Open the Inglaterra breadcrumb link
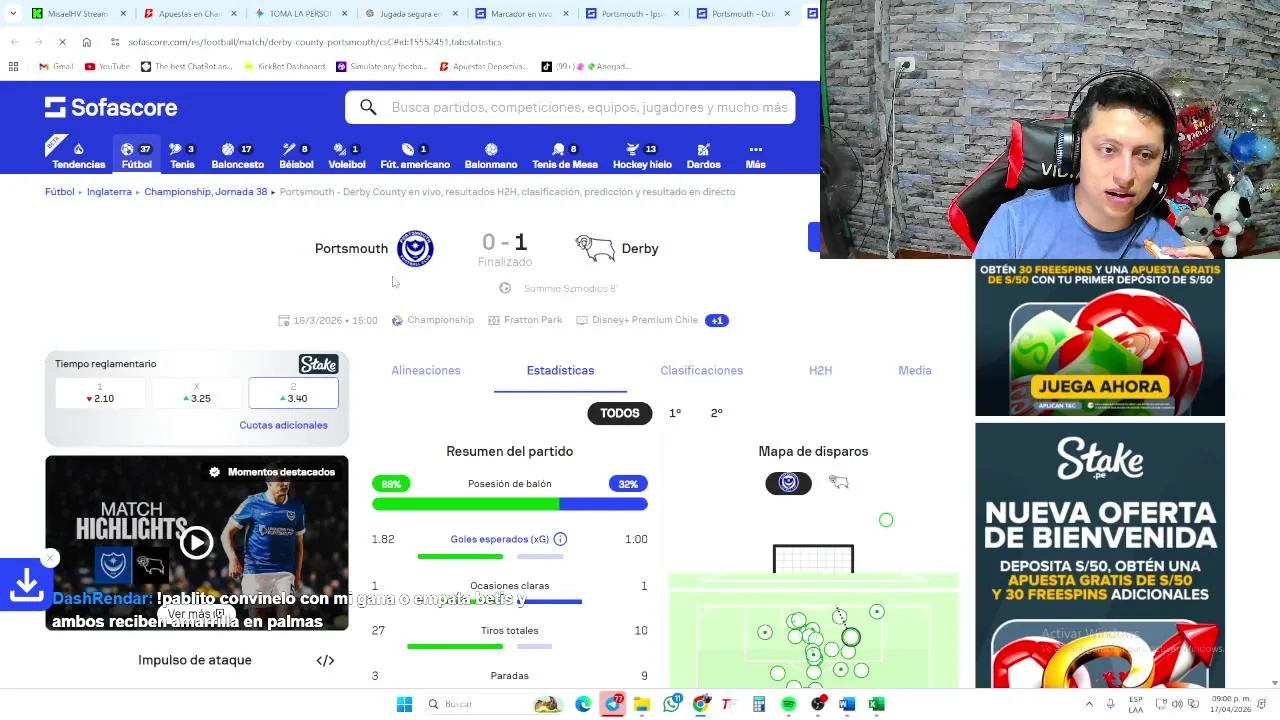Viewport: 1280px width, 720px height. tap(109, 191)
